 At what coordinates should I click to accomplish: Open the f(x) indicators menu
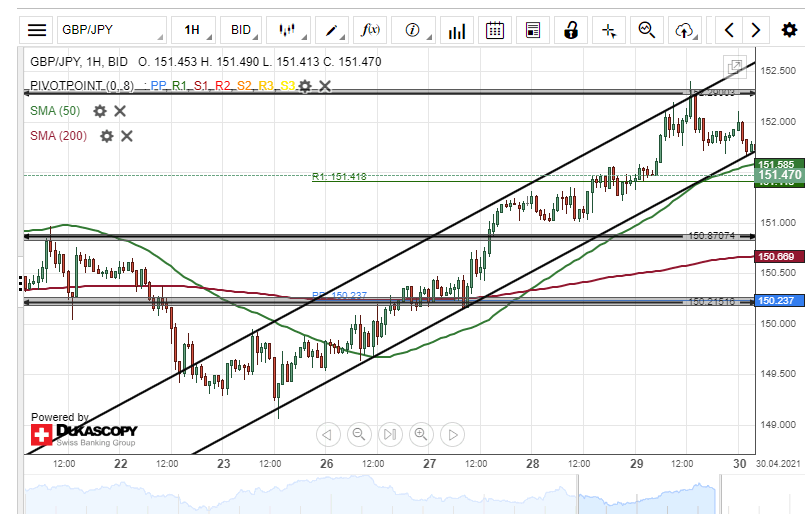tap(372, 30)
